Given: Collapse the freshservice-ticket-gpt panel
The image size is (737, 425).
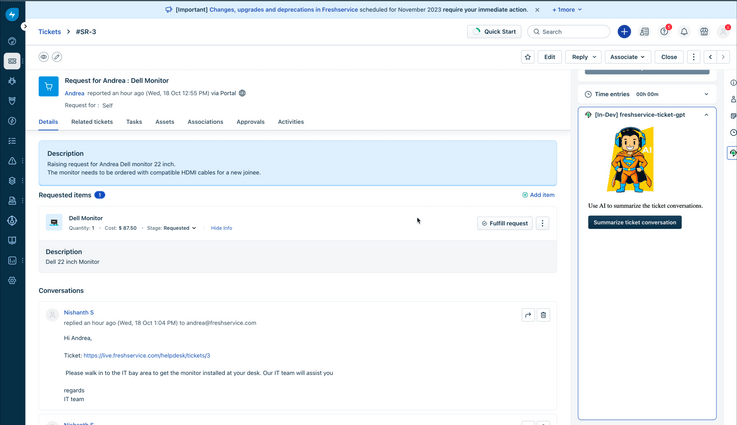Looking at the screenshot, I should click(x=706, y=115).
